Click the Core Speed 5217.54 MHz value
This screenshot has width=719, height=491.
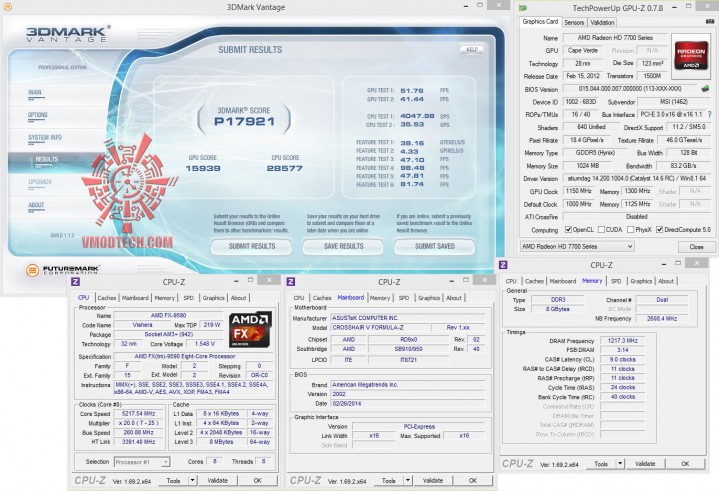click(x=139, y=414)
